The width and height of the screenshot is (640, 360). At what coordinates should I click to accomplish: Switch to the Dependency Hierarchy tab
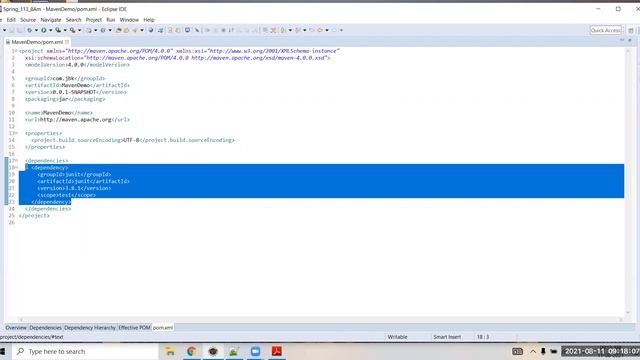point(90,328)
